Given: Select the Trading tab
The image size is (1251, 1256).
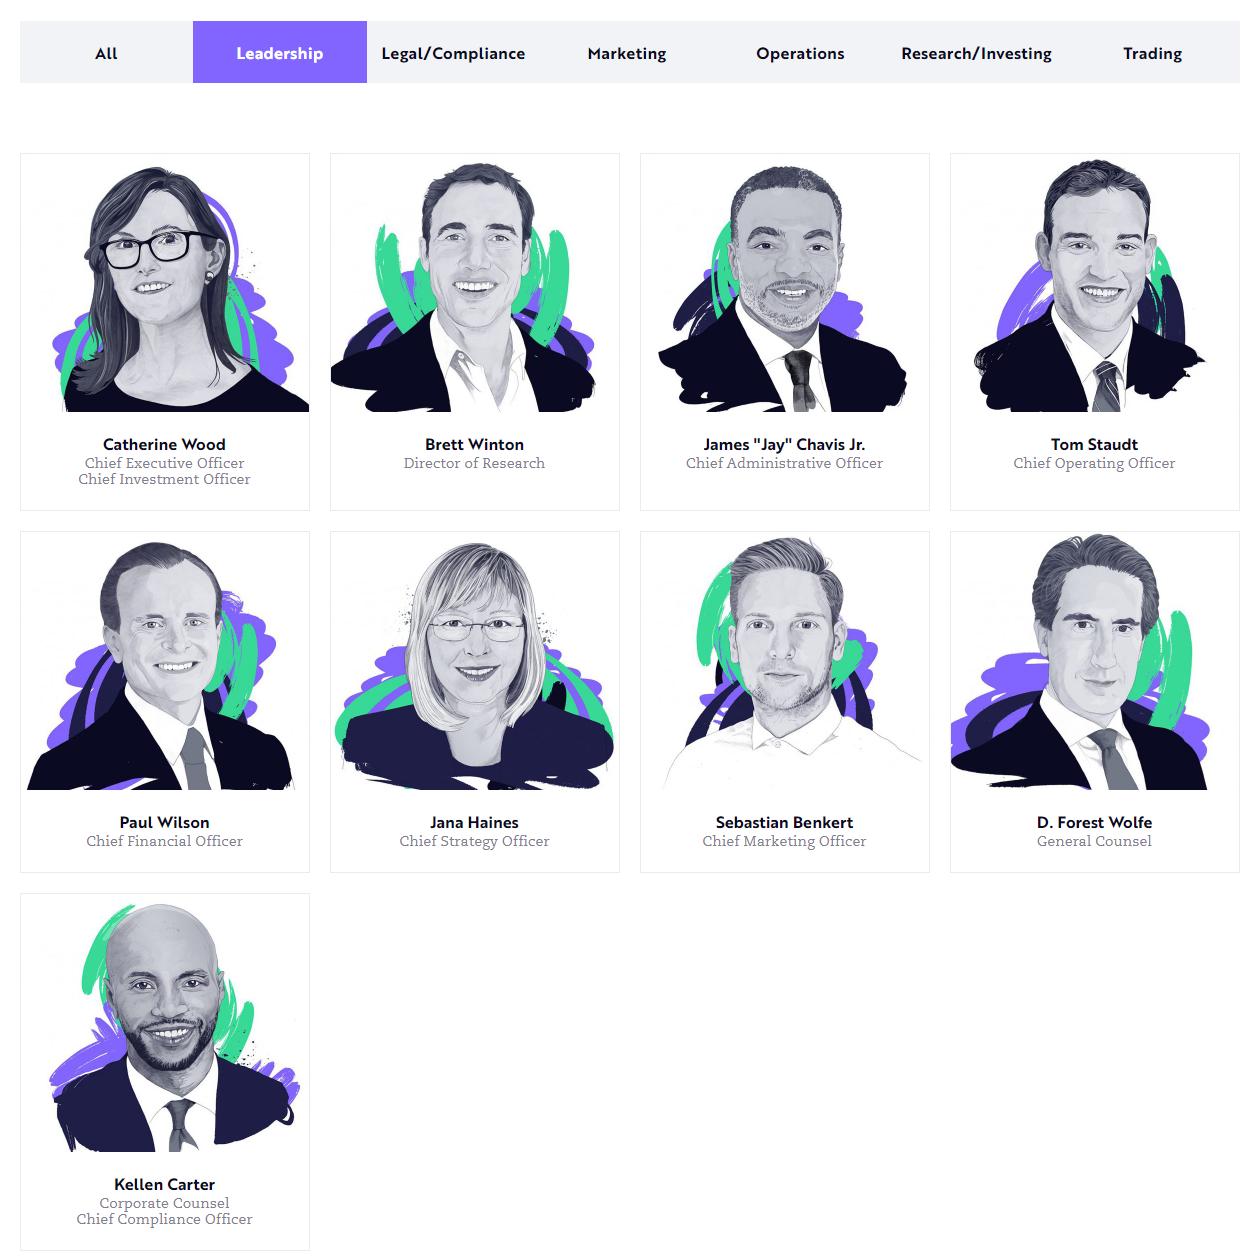Looking at the screenshot, I should (1152, 53).
